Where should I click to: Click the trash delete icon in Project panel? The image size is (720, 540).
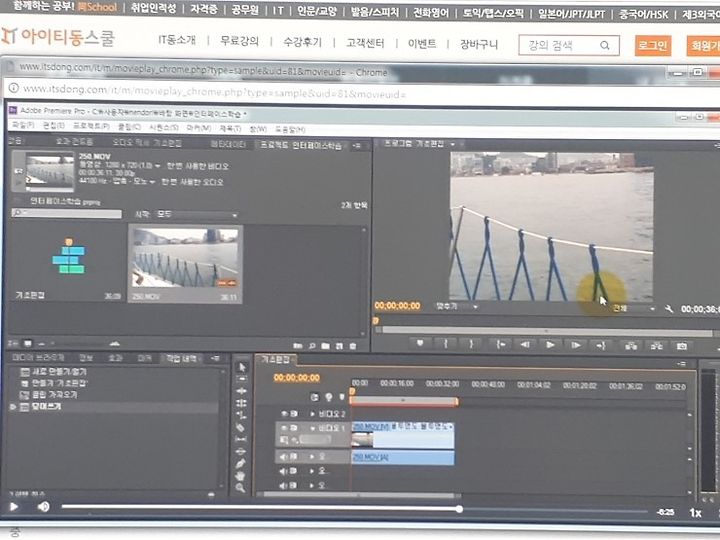click(353, 346)
